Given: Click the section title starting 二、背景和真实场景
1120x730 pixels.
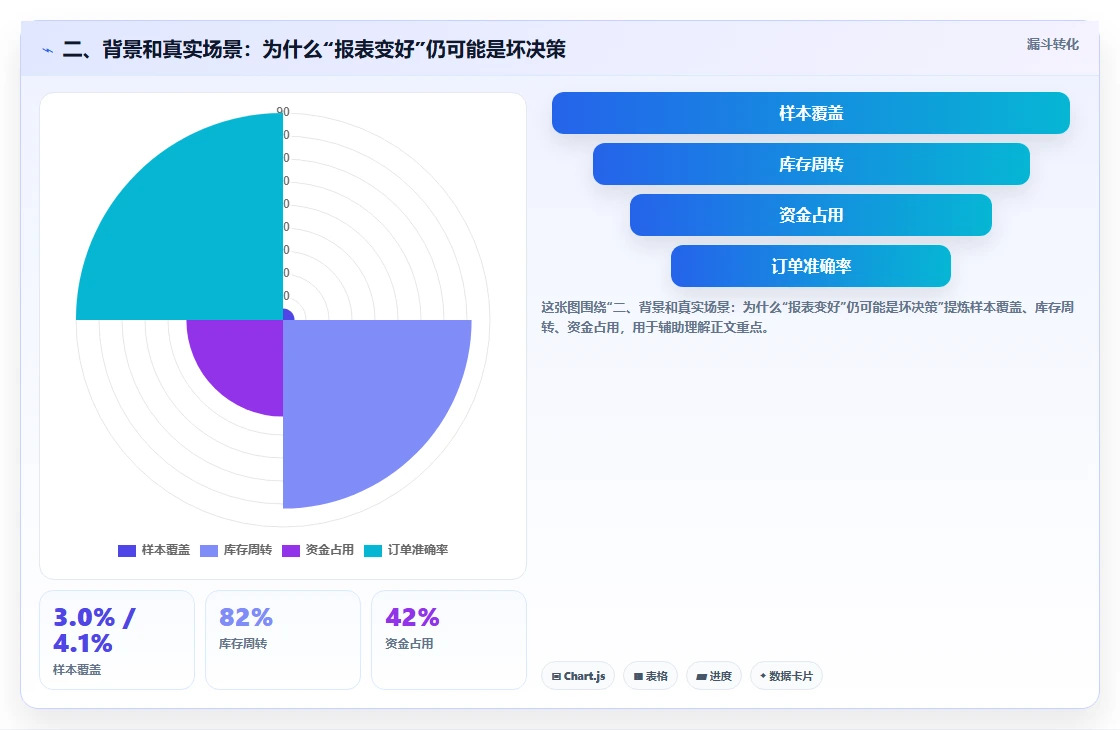Looking at the screenshot, I should (314, 49).
